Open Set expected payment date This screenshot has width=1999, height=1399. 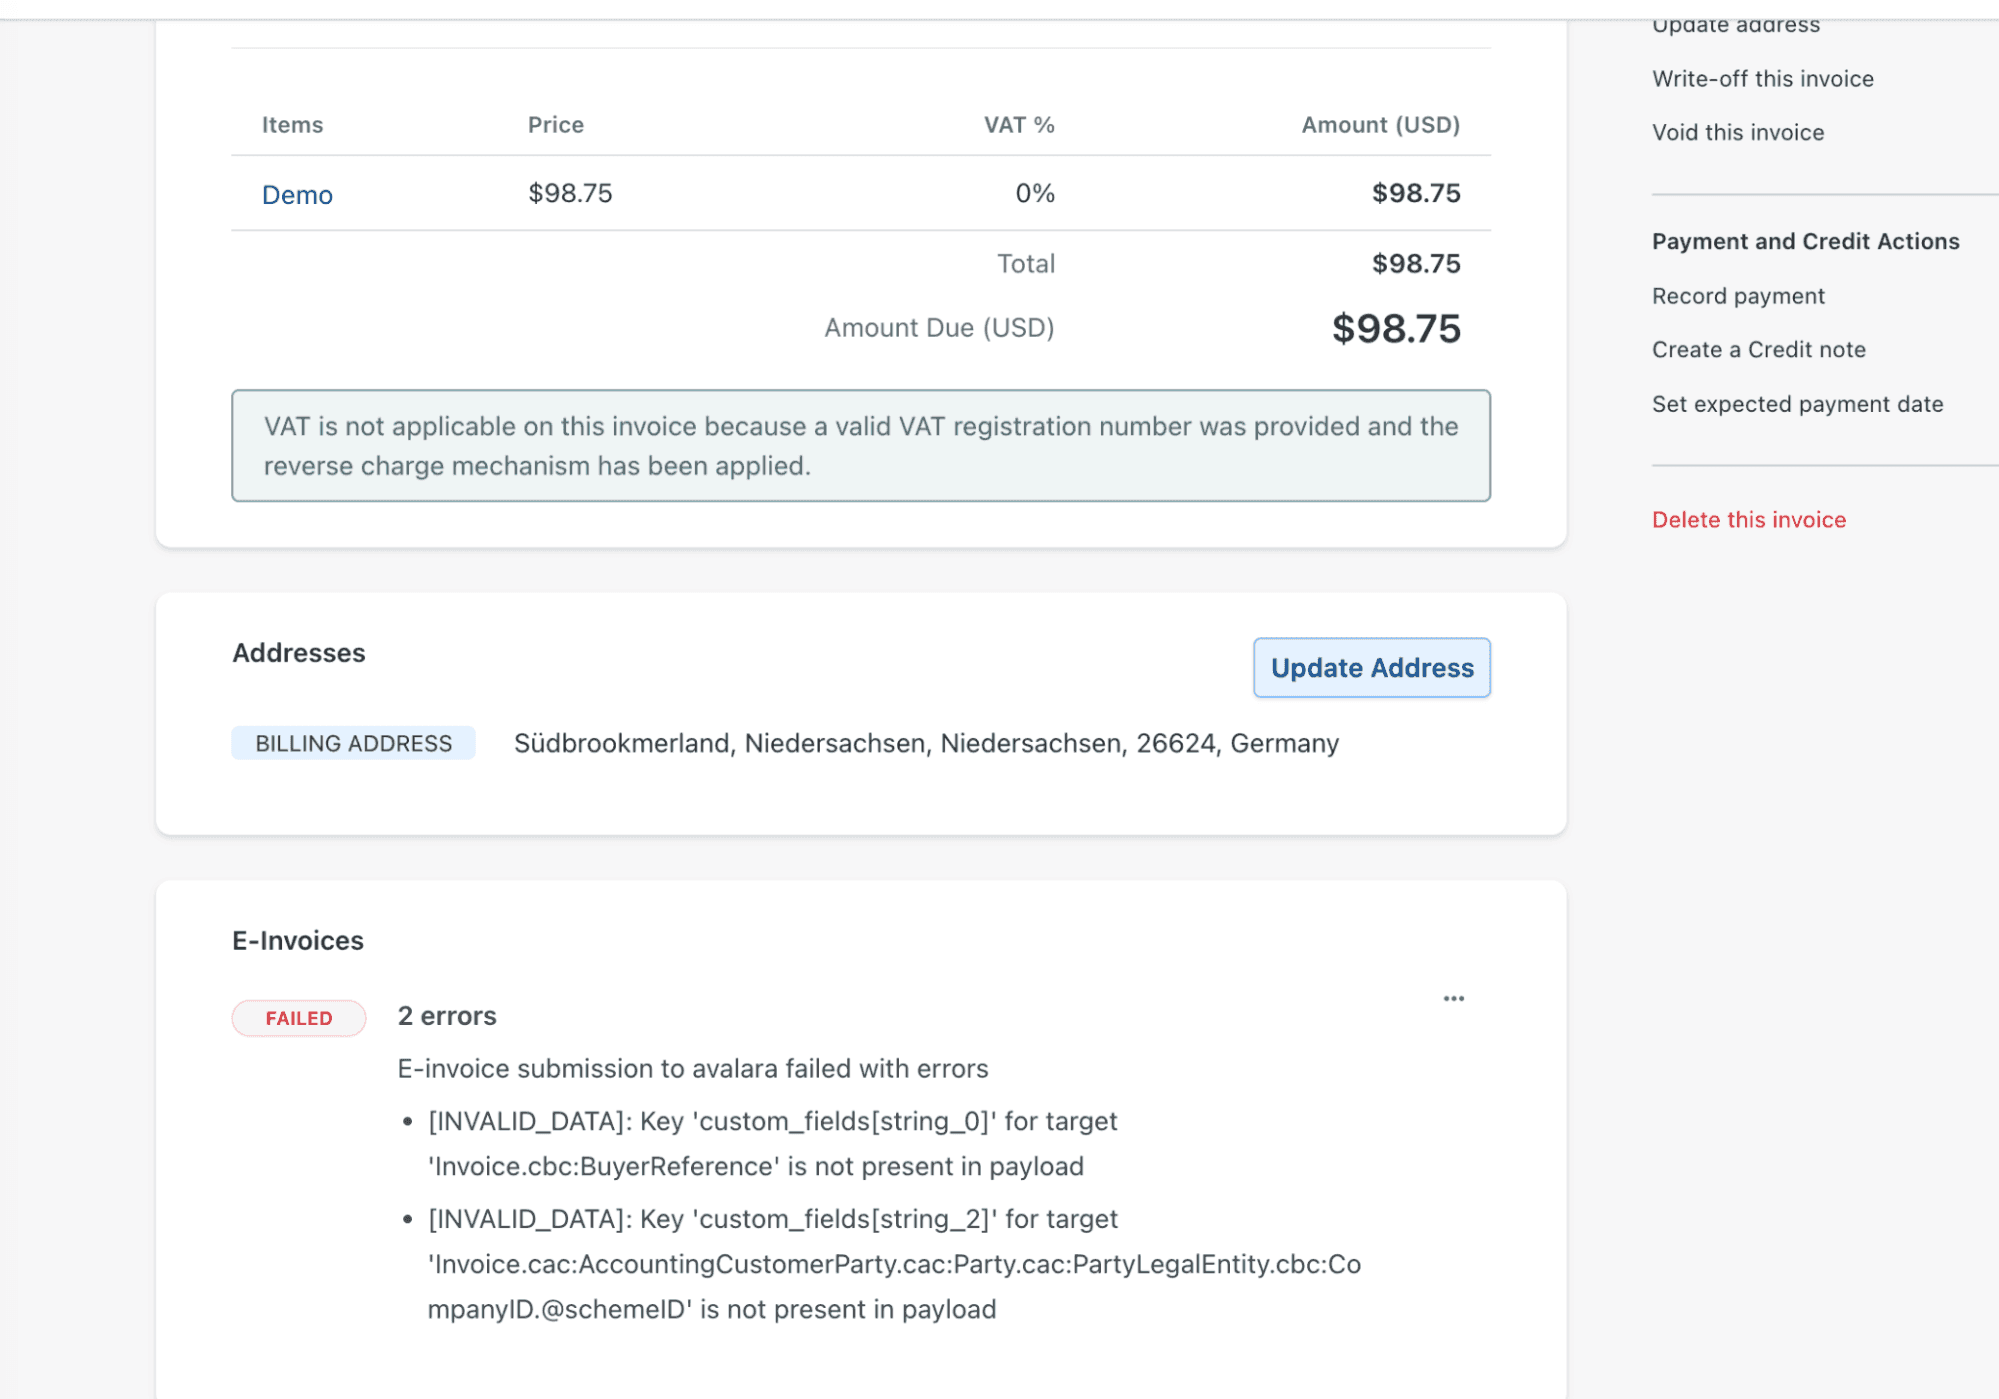1797,404
